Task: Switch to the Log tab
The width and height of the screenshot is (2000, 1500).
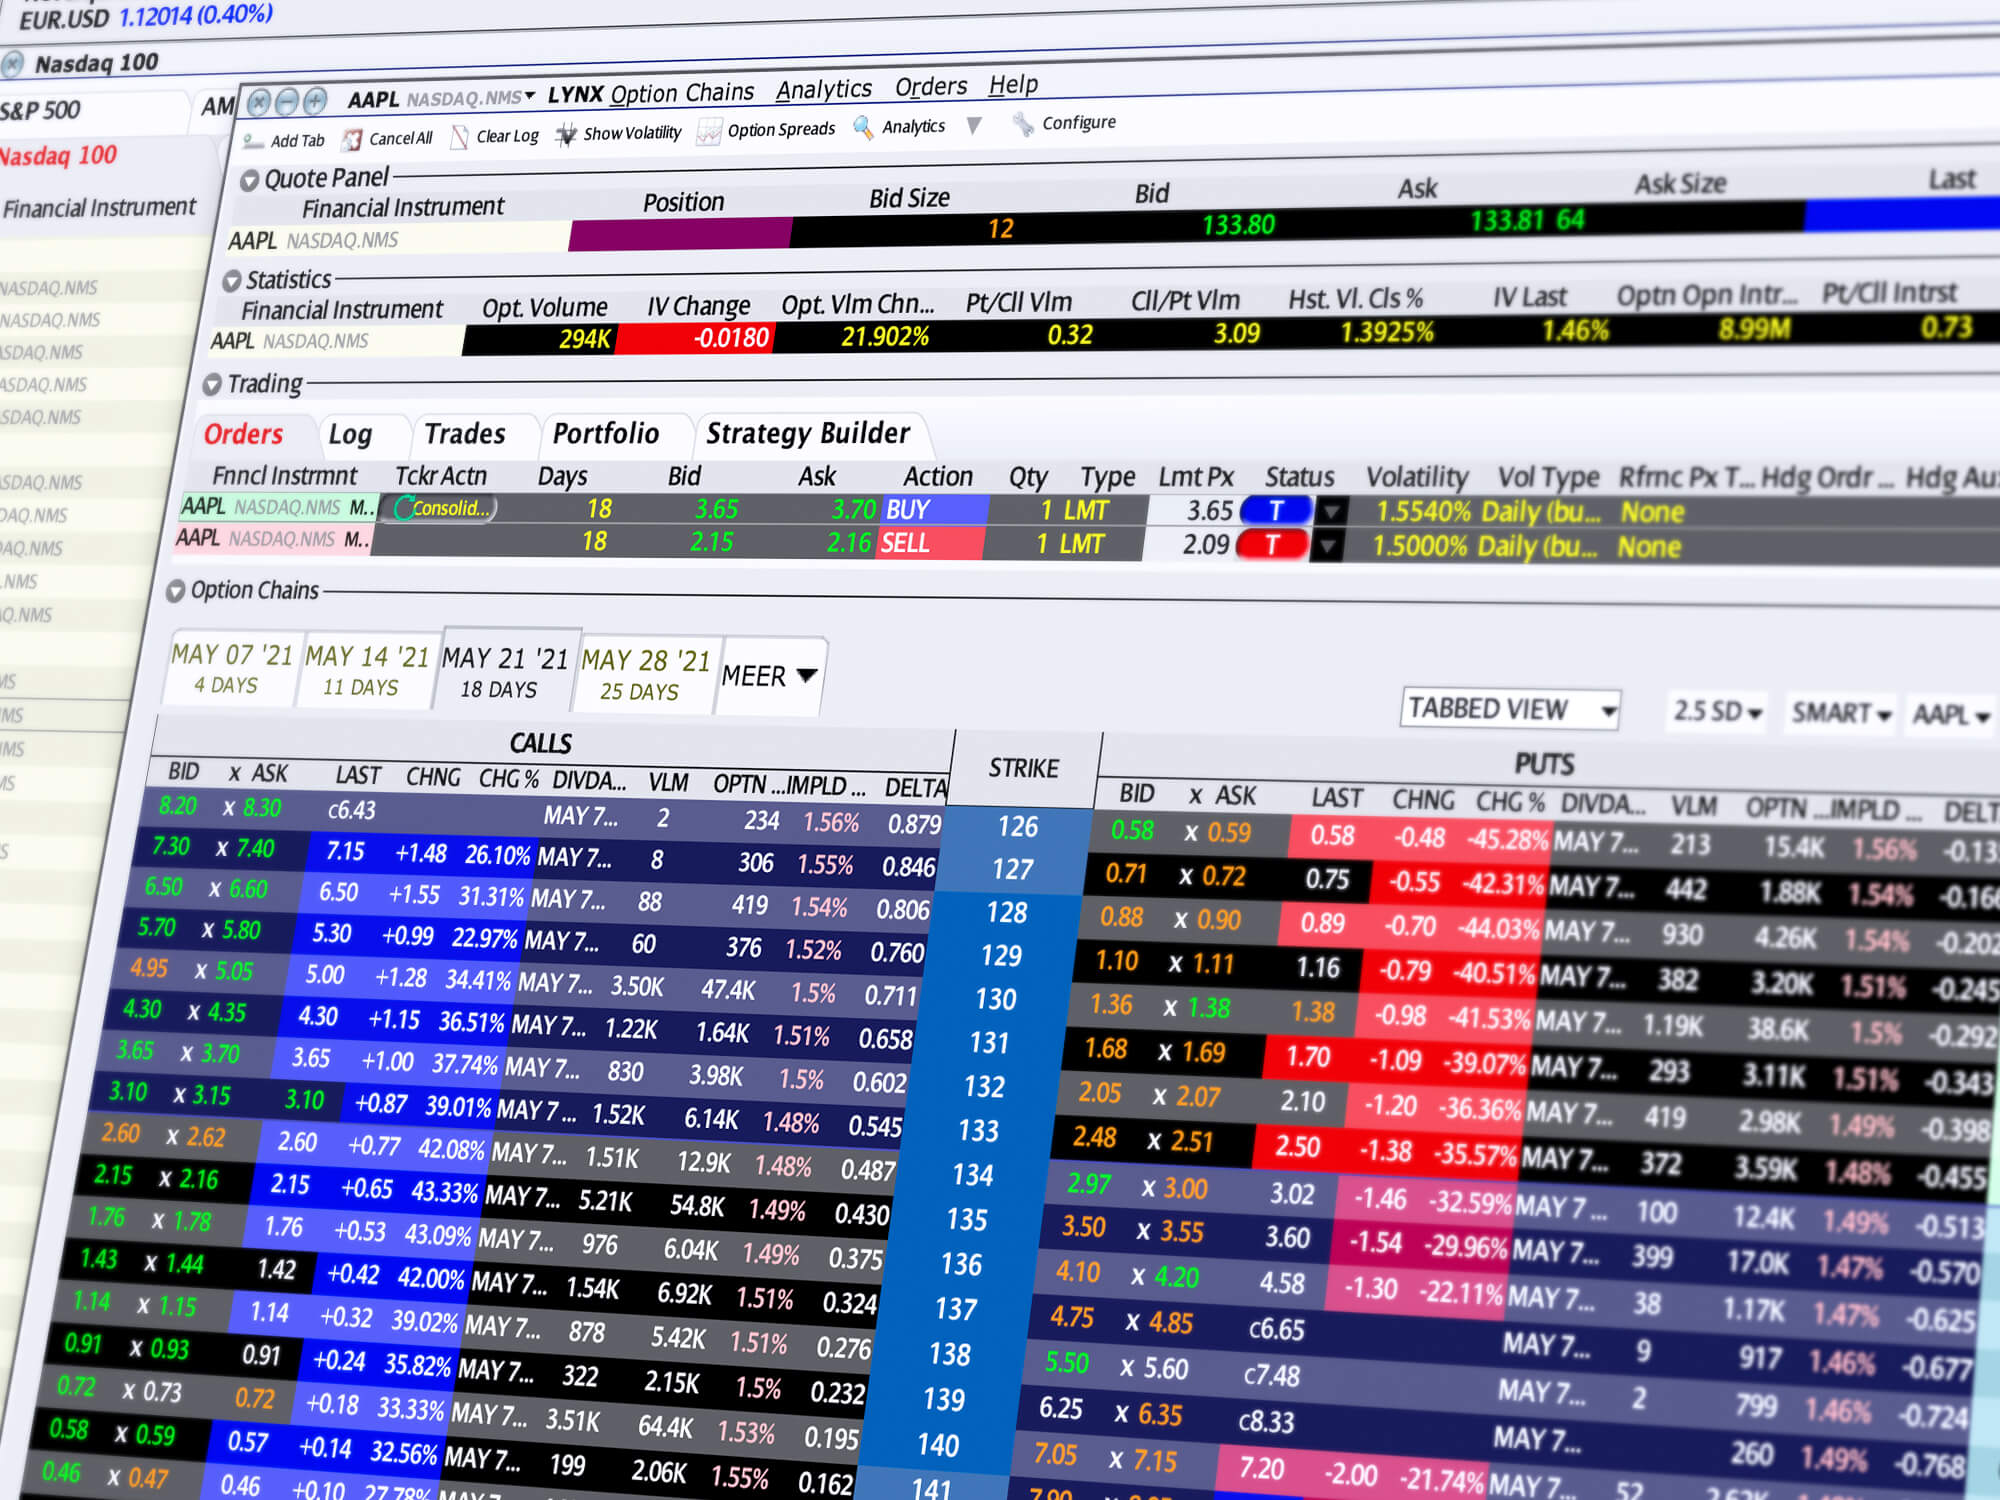Action: 350,434
